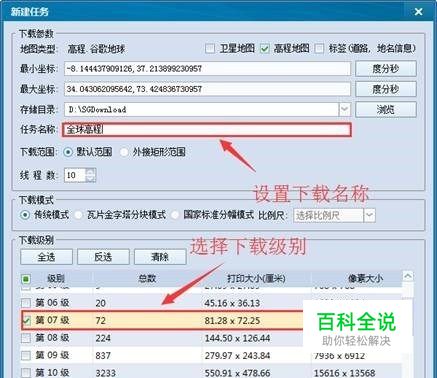Select the 默认范围 radio option

tap(68, 152)
